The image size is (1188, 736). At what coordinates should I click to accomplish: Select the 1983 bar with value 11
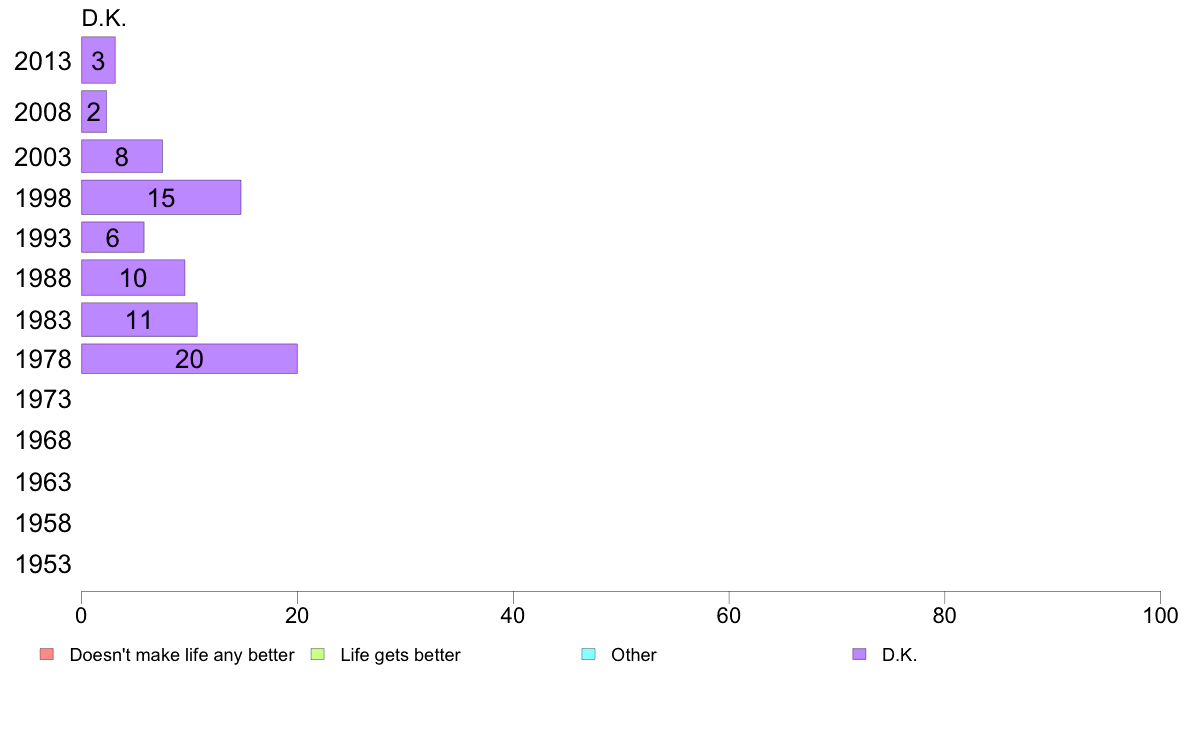[139, 319]
